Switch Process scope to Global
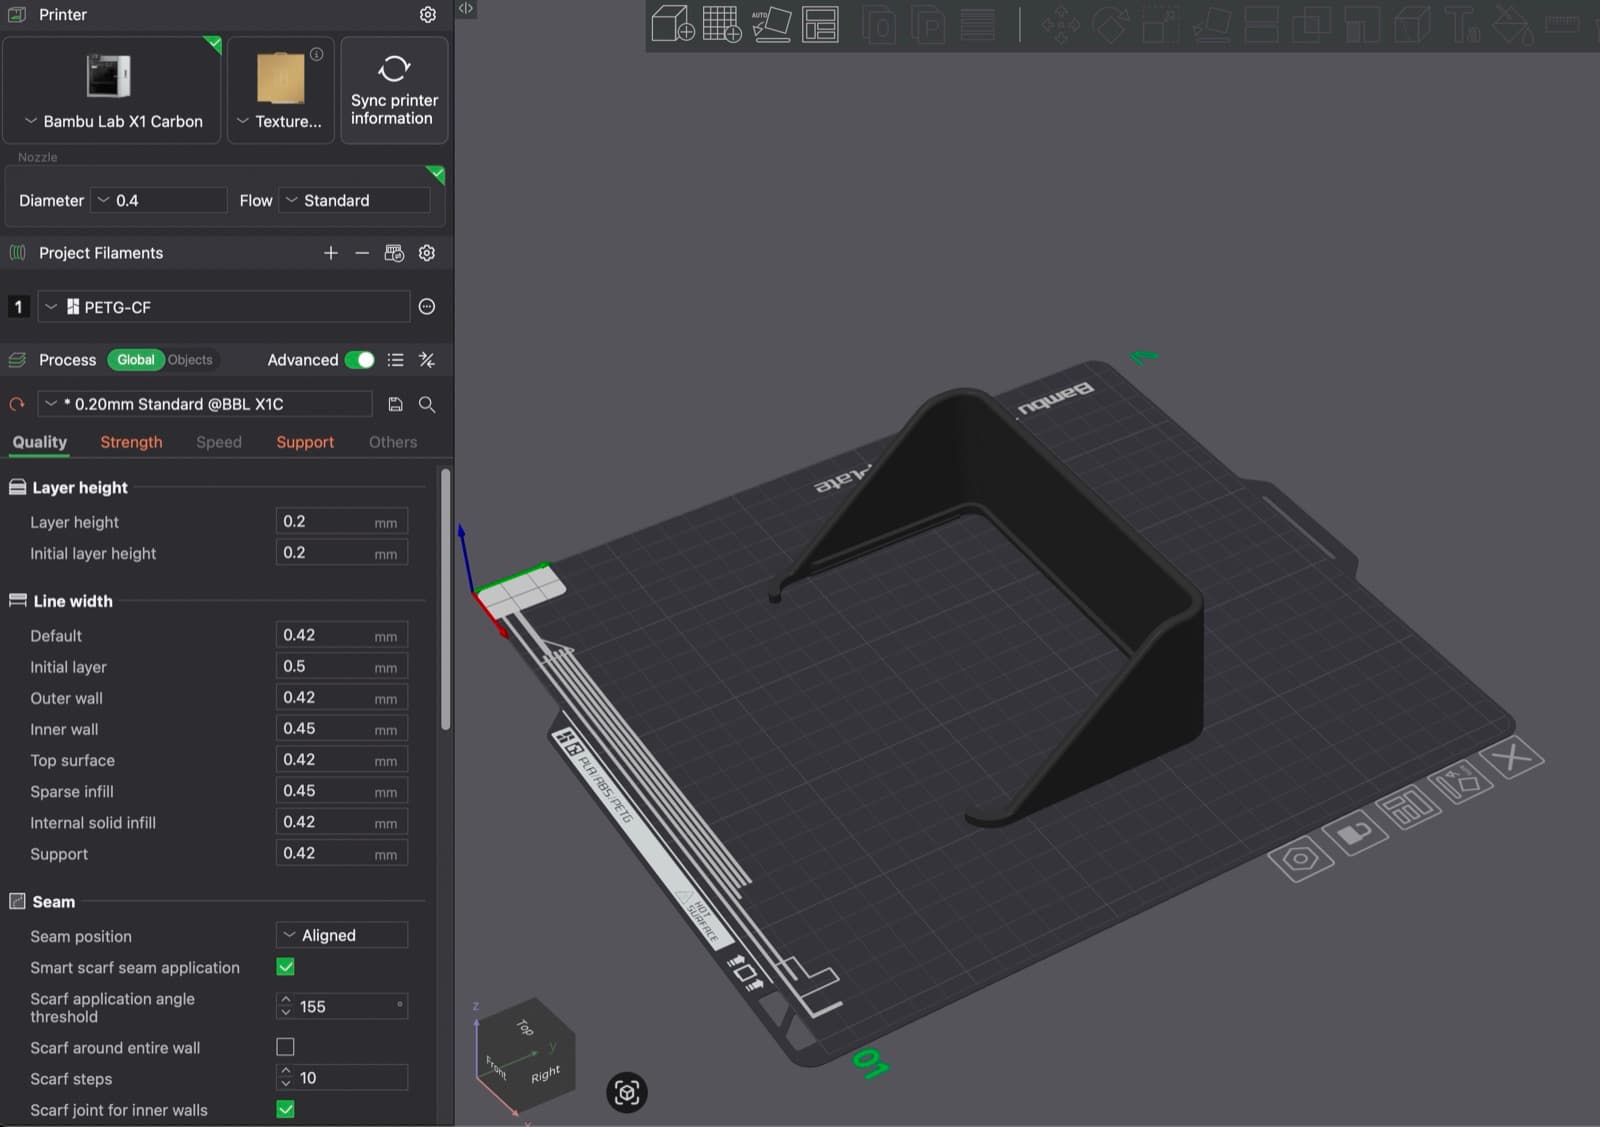1600x1127 pixels. coord(135,360)
